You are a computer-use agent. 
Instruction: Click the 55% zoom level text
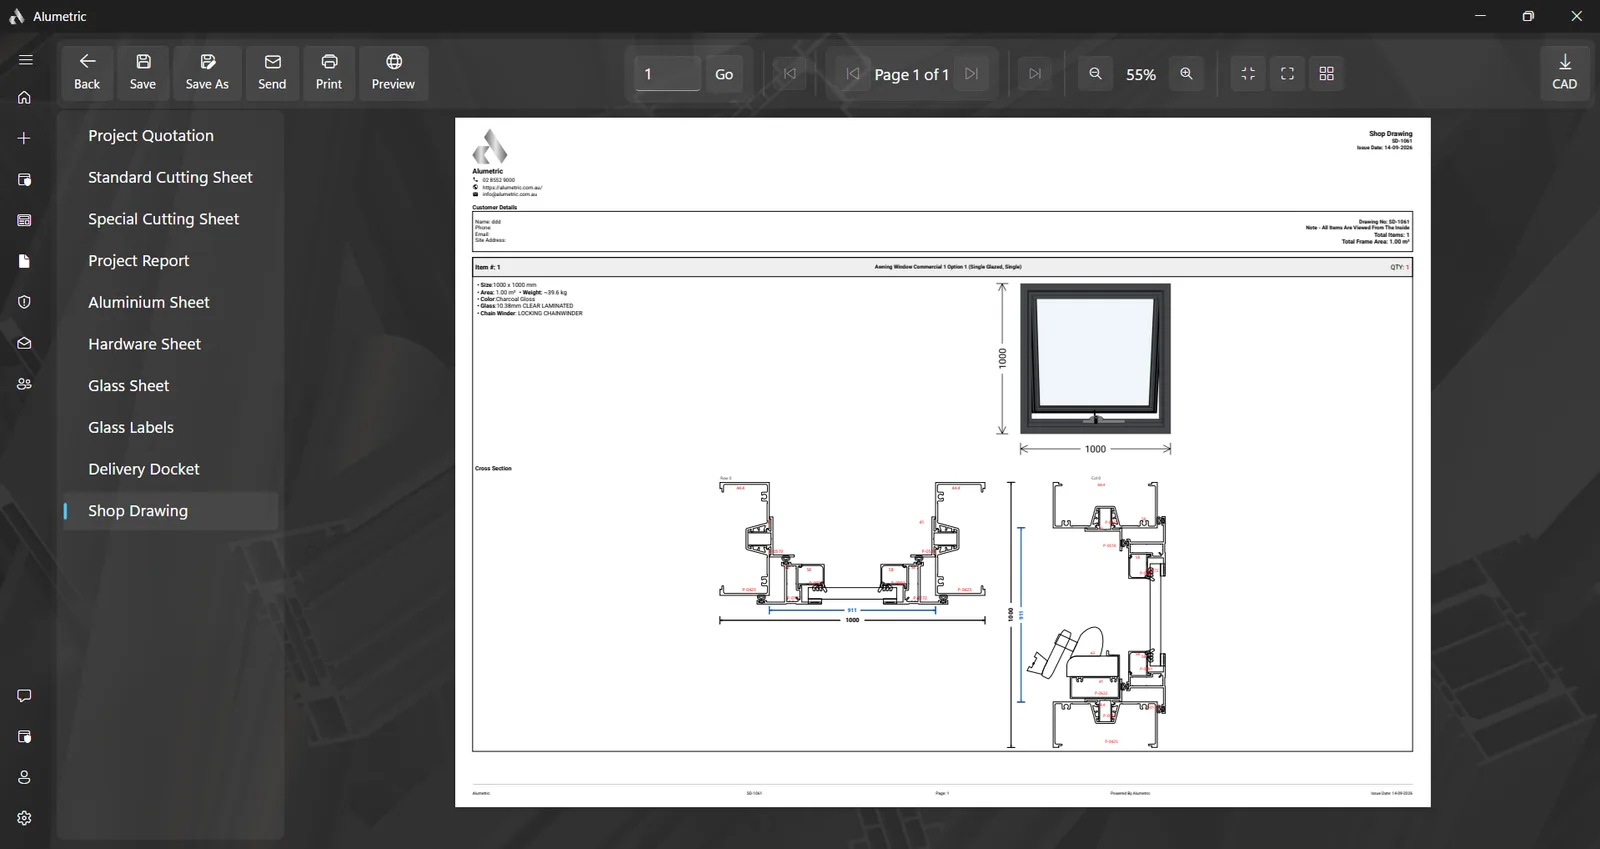point(1141,75)
